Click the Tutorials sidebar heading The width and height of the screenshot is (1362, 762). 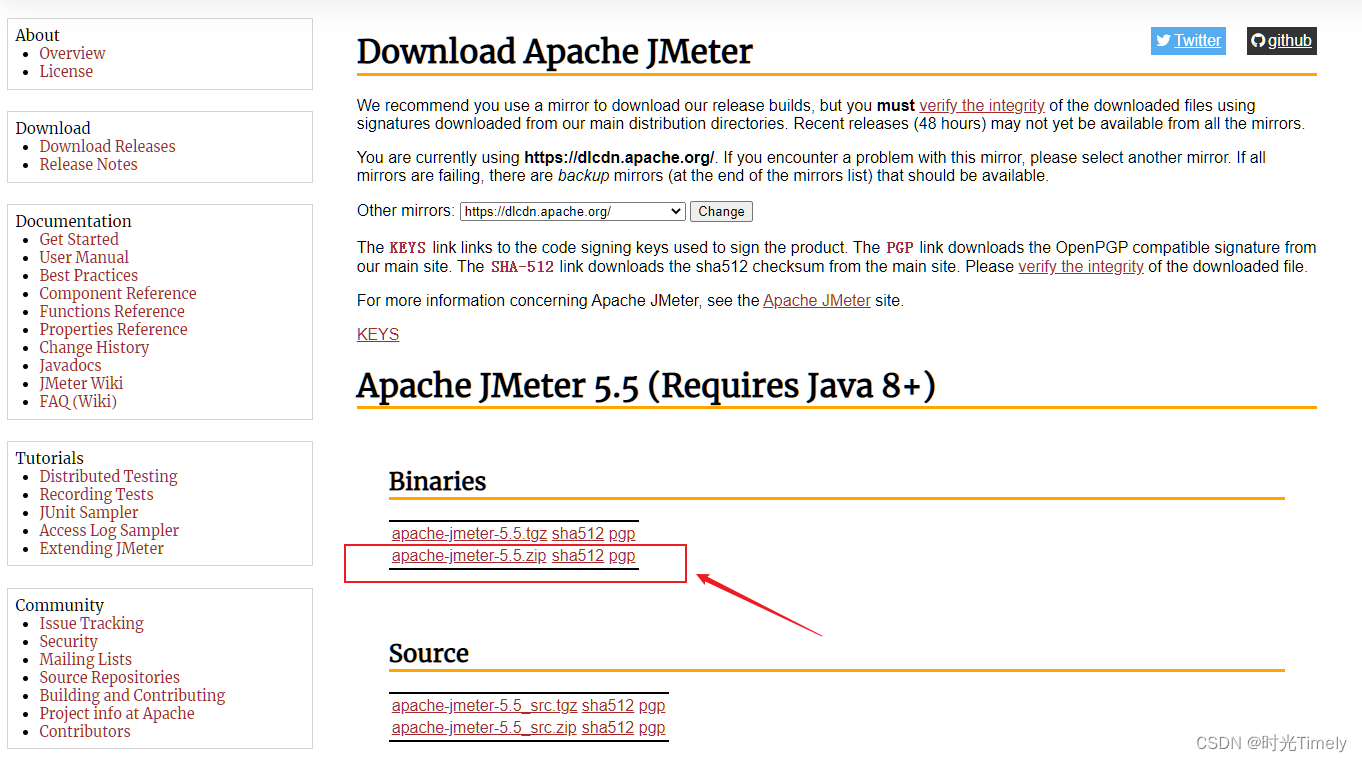(50, 458)
